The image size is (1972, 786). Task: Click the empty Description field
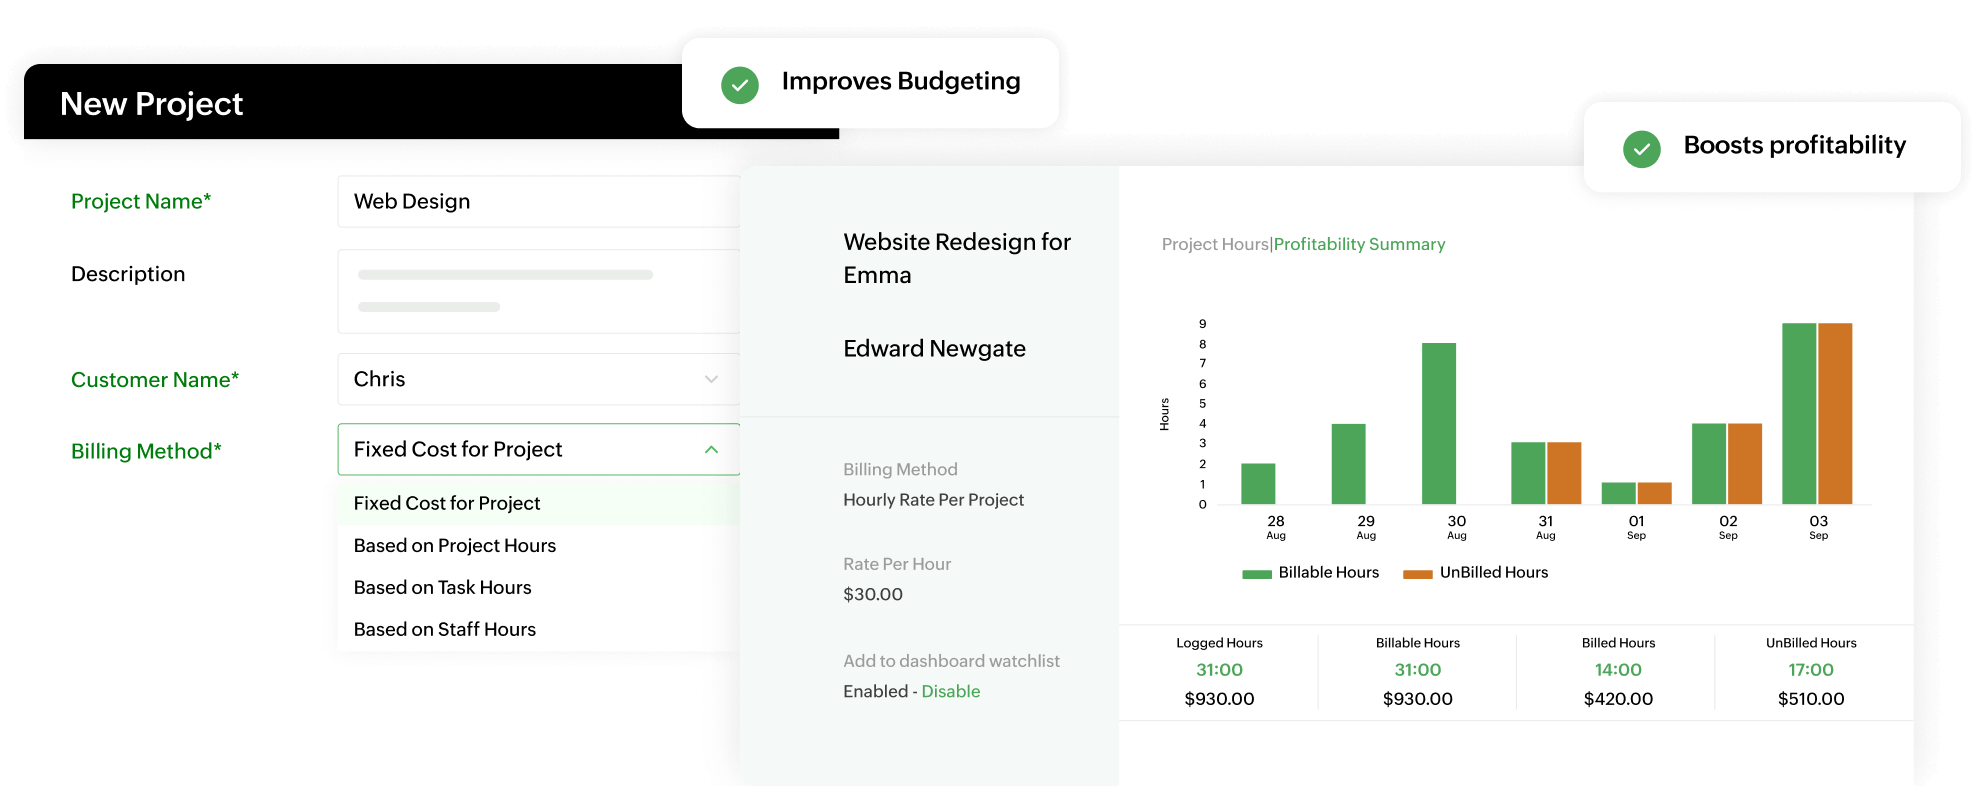538,291
